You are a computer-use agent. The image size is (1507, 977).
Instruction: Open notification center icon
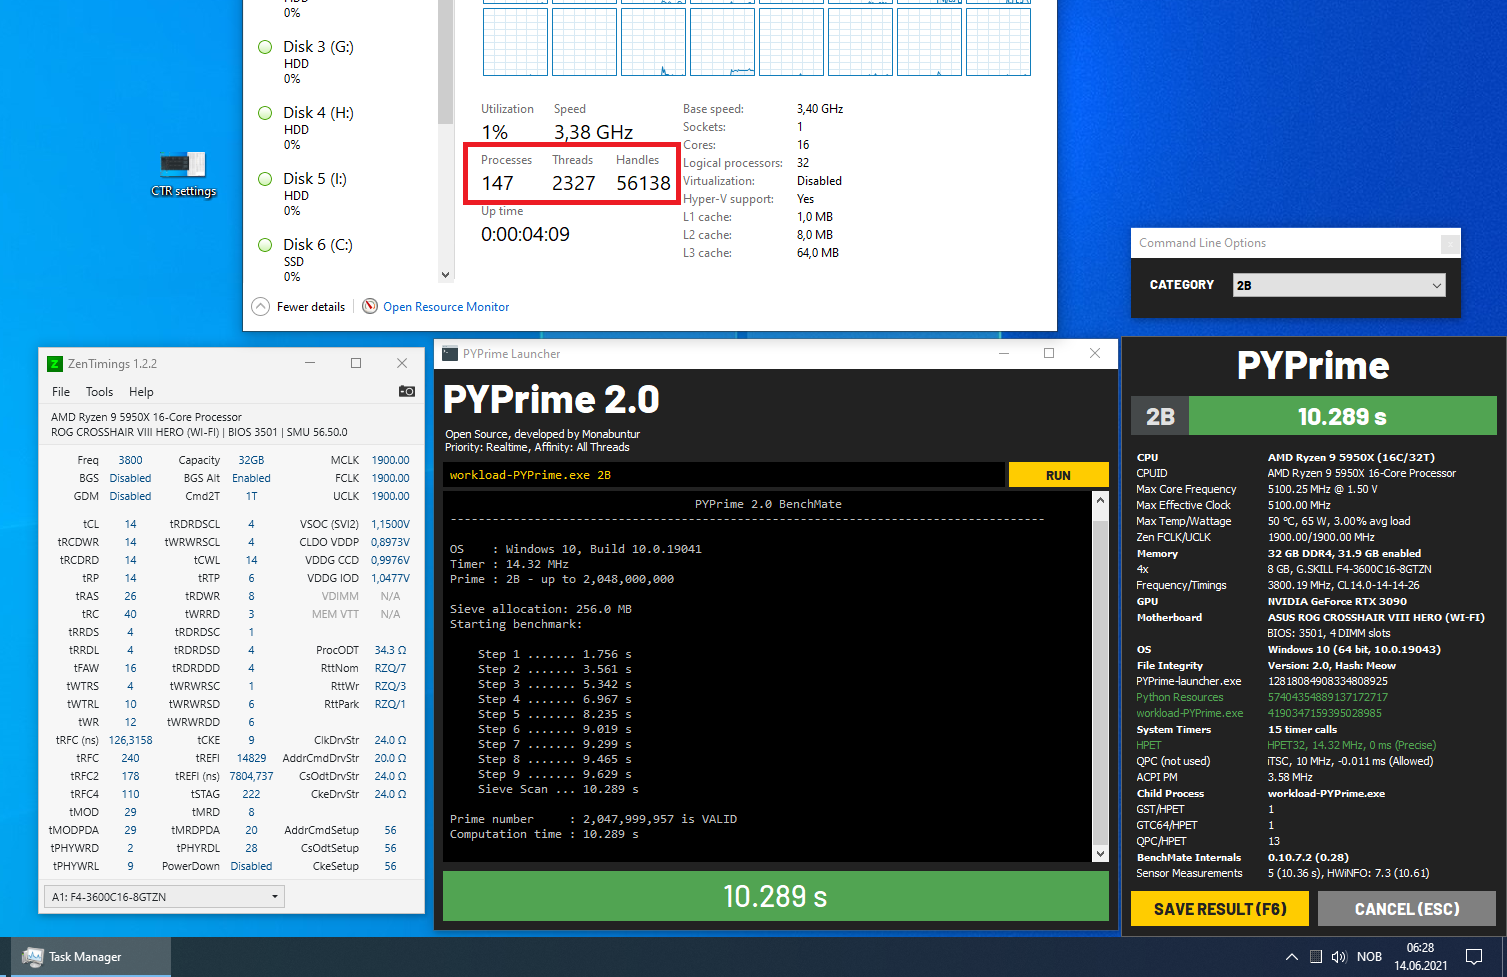(x=1474, y=957)
